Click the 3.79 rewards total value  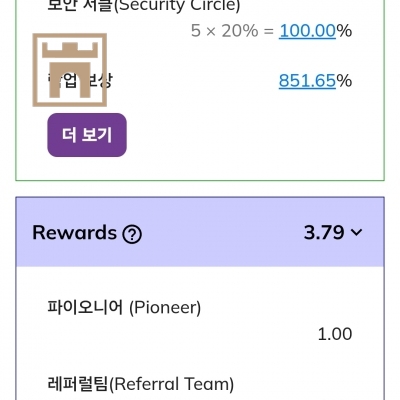(324, 232)
